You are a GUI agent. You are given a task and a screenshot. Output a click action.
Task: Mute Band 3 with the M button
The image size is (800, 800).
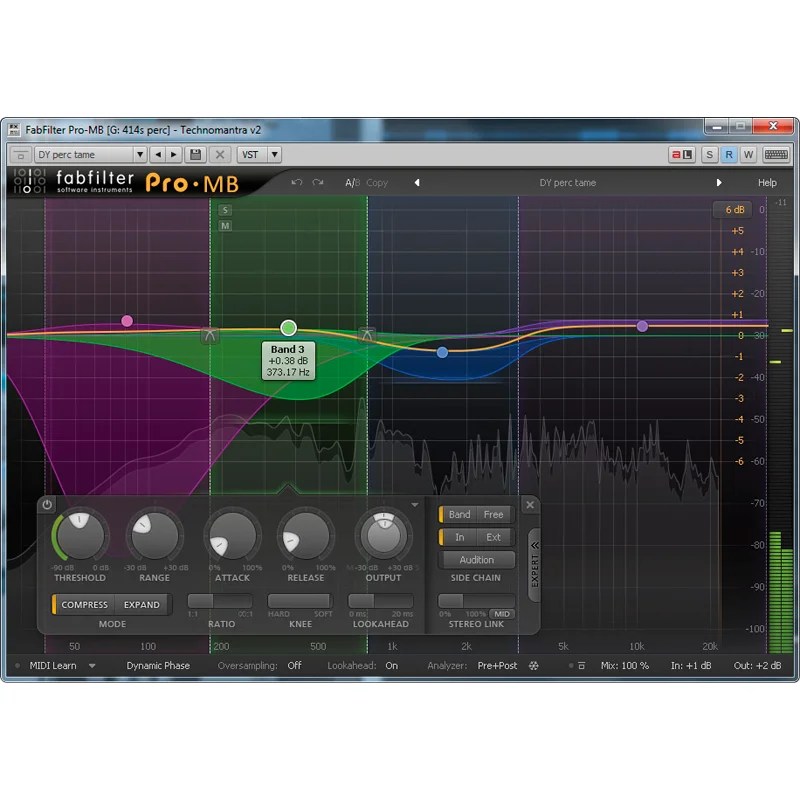coord(225,226)
